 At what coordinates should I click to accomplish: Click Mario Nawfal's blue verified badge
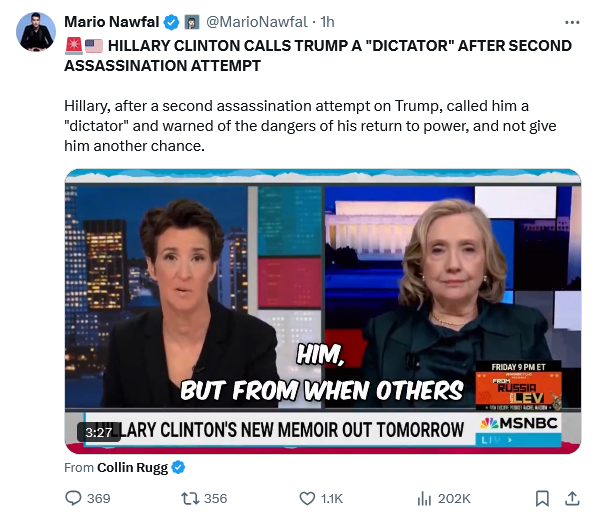[x=171, y=22]
